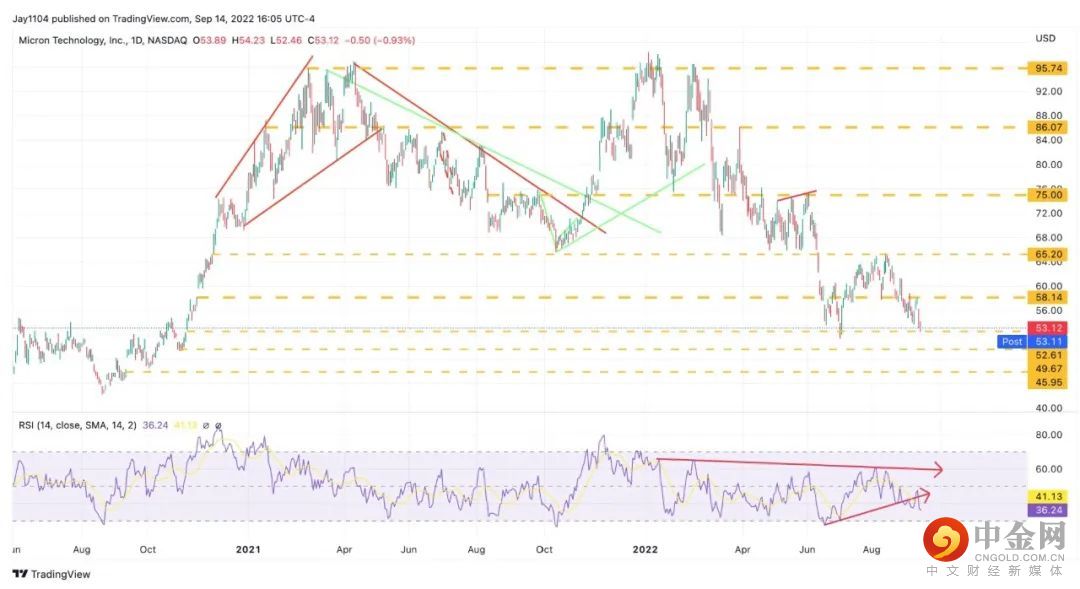Select the 52.61 yellow price label
Image resolution: width=1080 pixels, height=589 pixels.
pos(1048,355)
